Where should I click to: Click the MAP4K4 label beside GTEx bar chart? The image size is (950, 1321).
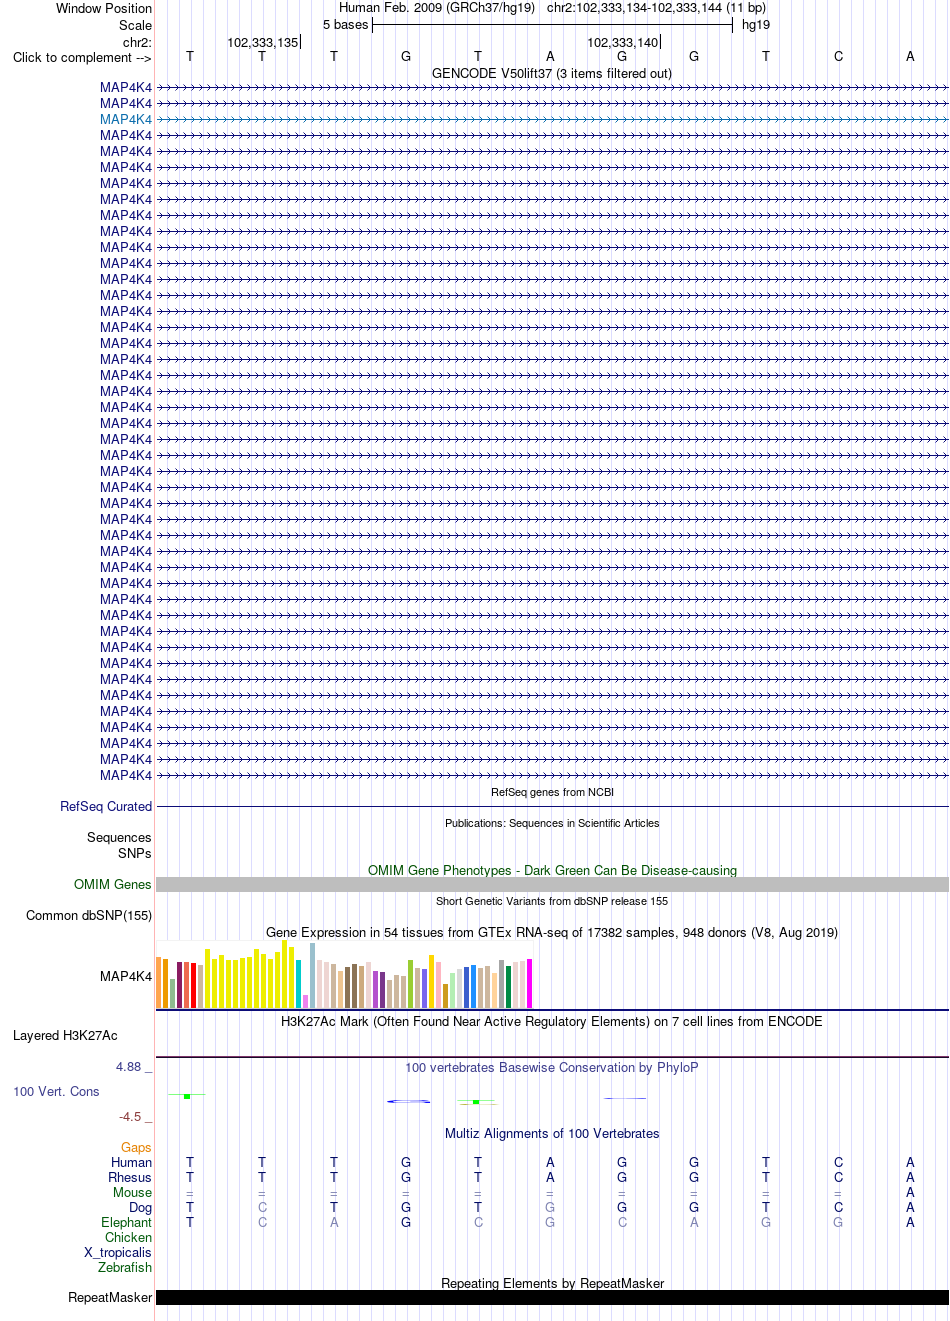click(x=126, y=976)
